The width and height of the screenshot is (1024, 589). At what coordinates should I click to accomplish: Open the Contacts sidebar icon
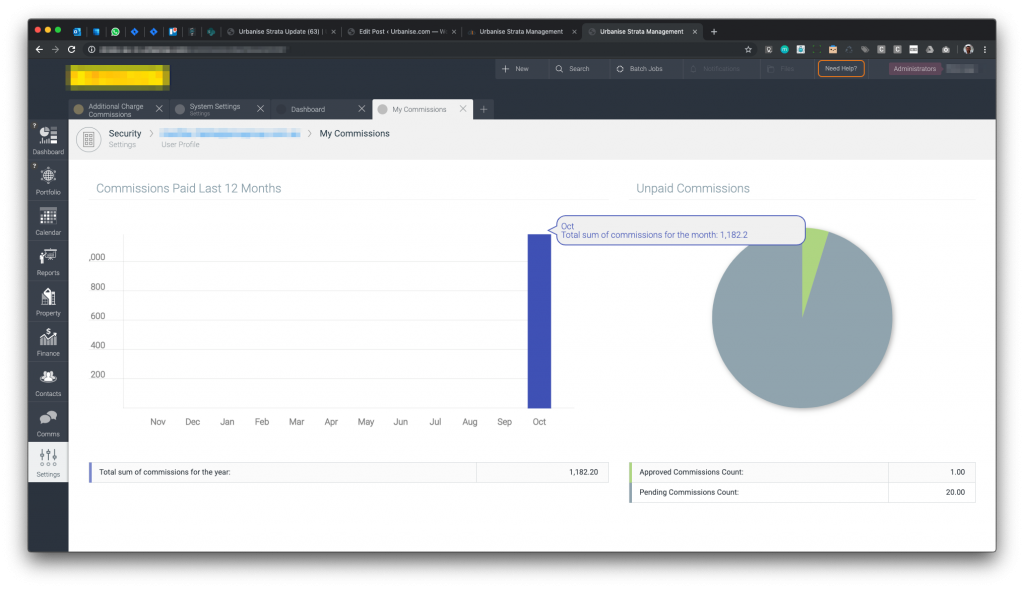[x=48, y=381]
